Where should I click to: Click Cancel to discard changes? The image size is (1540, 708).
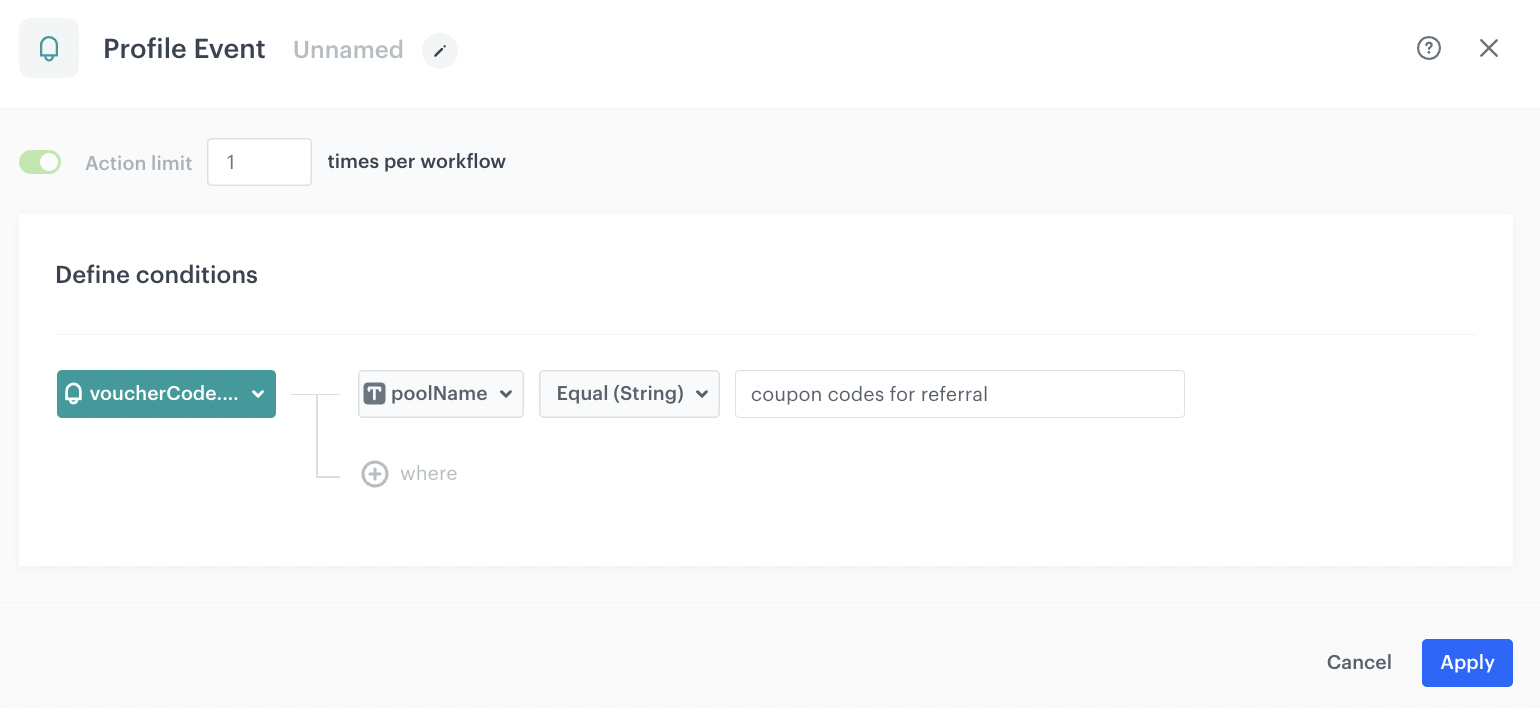(x=1359, y=662)
